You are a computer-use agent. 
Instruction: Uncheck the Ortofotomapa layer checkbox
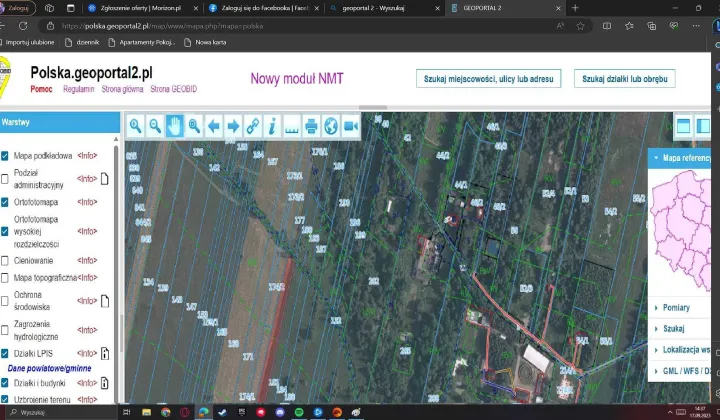6,202
